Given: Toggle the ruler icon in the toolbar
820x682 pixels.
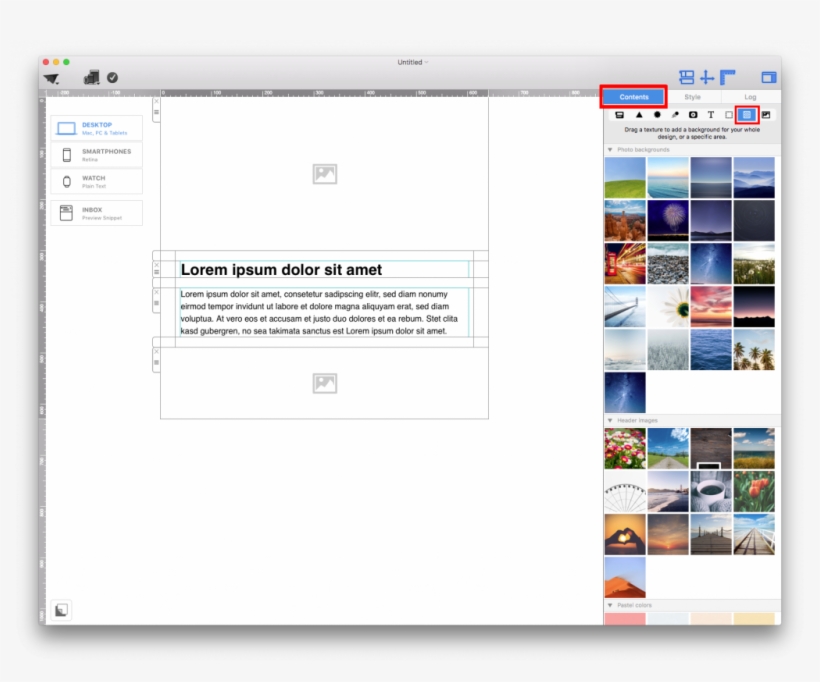Looking at the screenshot, I should (x=728, y=77).
